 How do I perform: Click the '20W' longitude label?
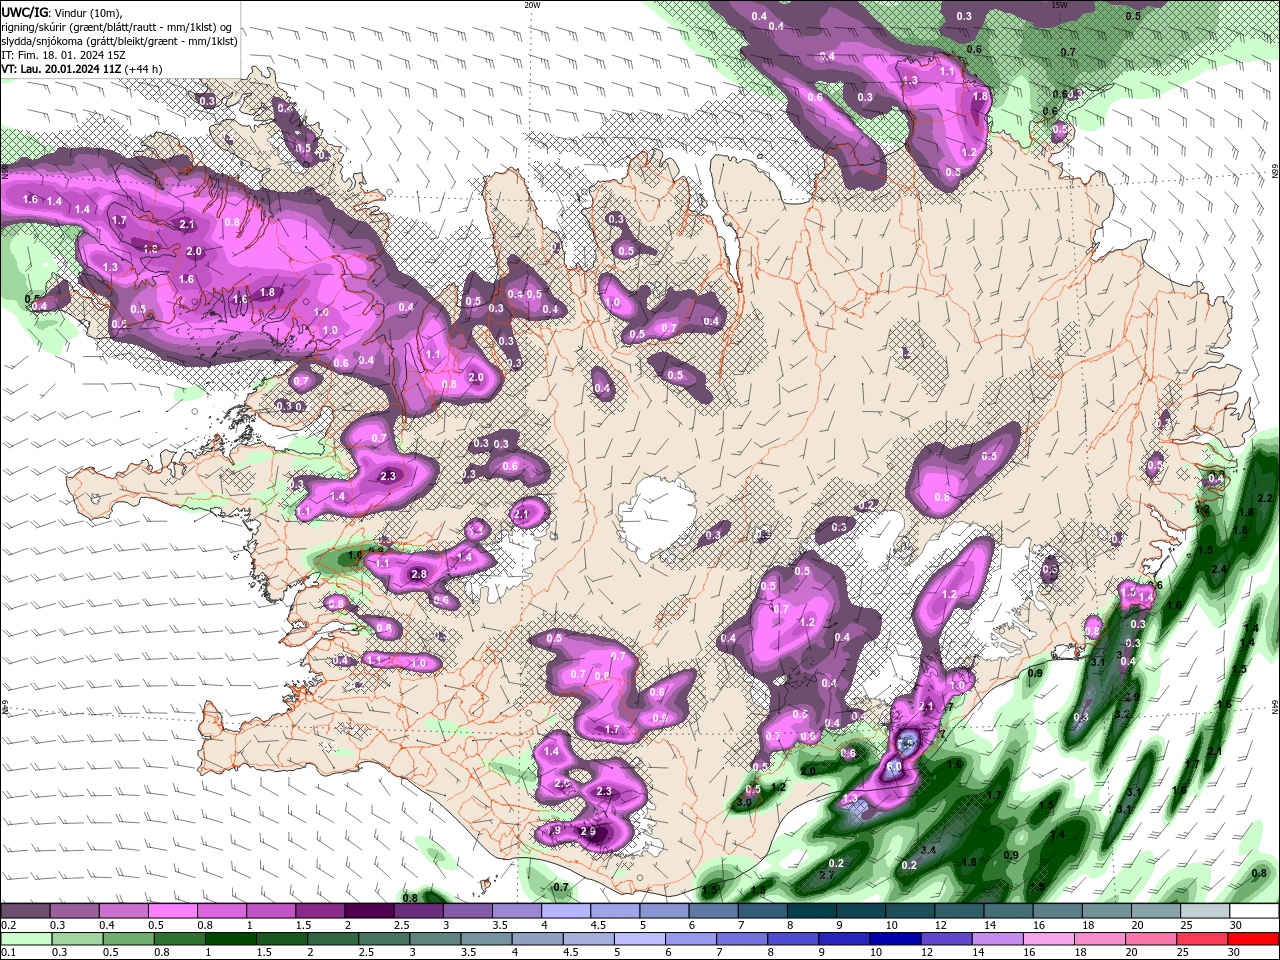(x=532, y=5)
